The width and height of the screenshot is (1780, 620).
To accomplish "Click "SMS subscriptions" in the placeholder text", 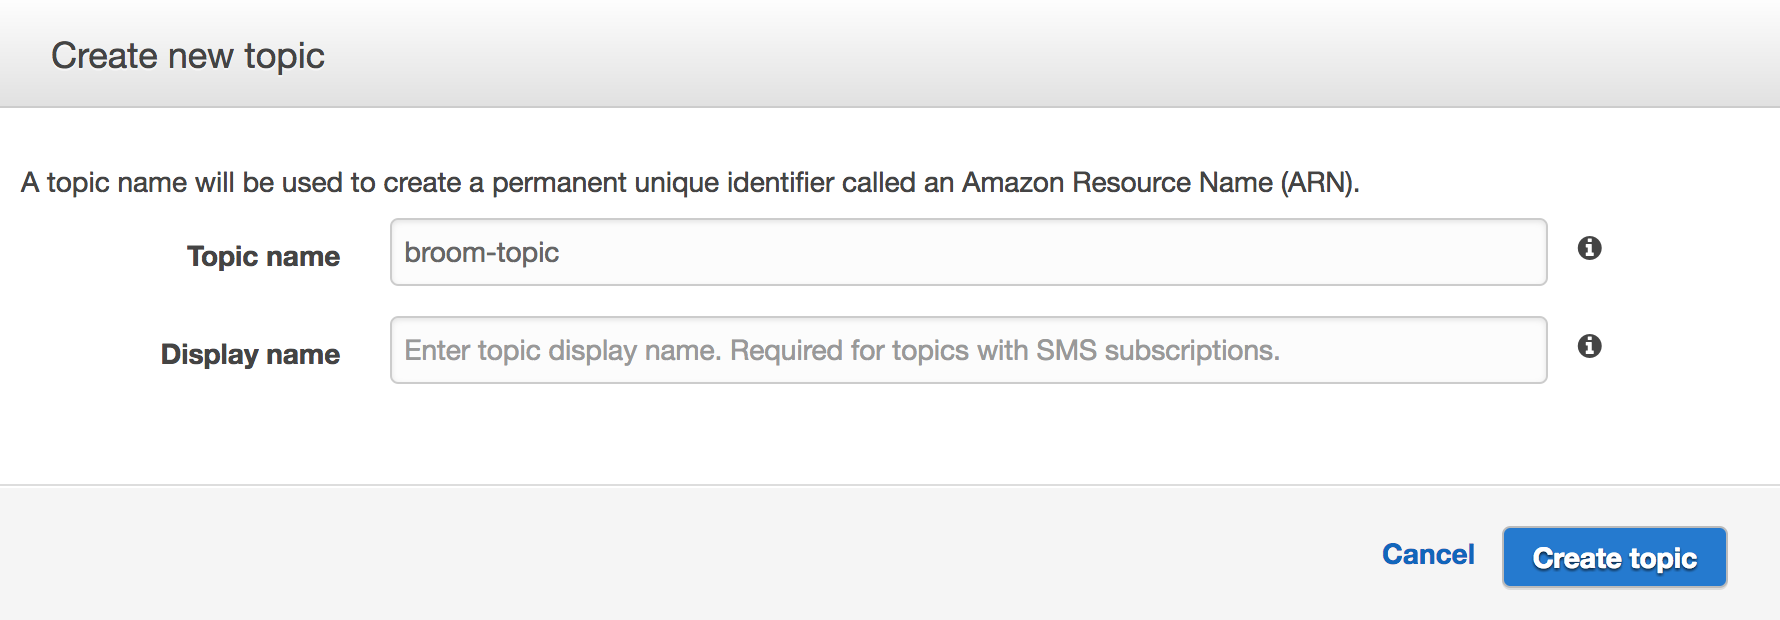I will click(1157, 351).
